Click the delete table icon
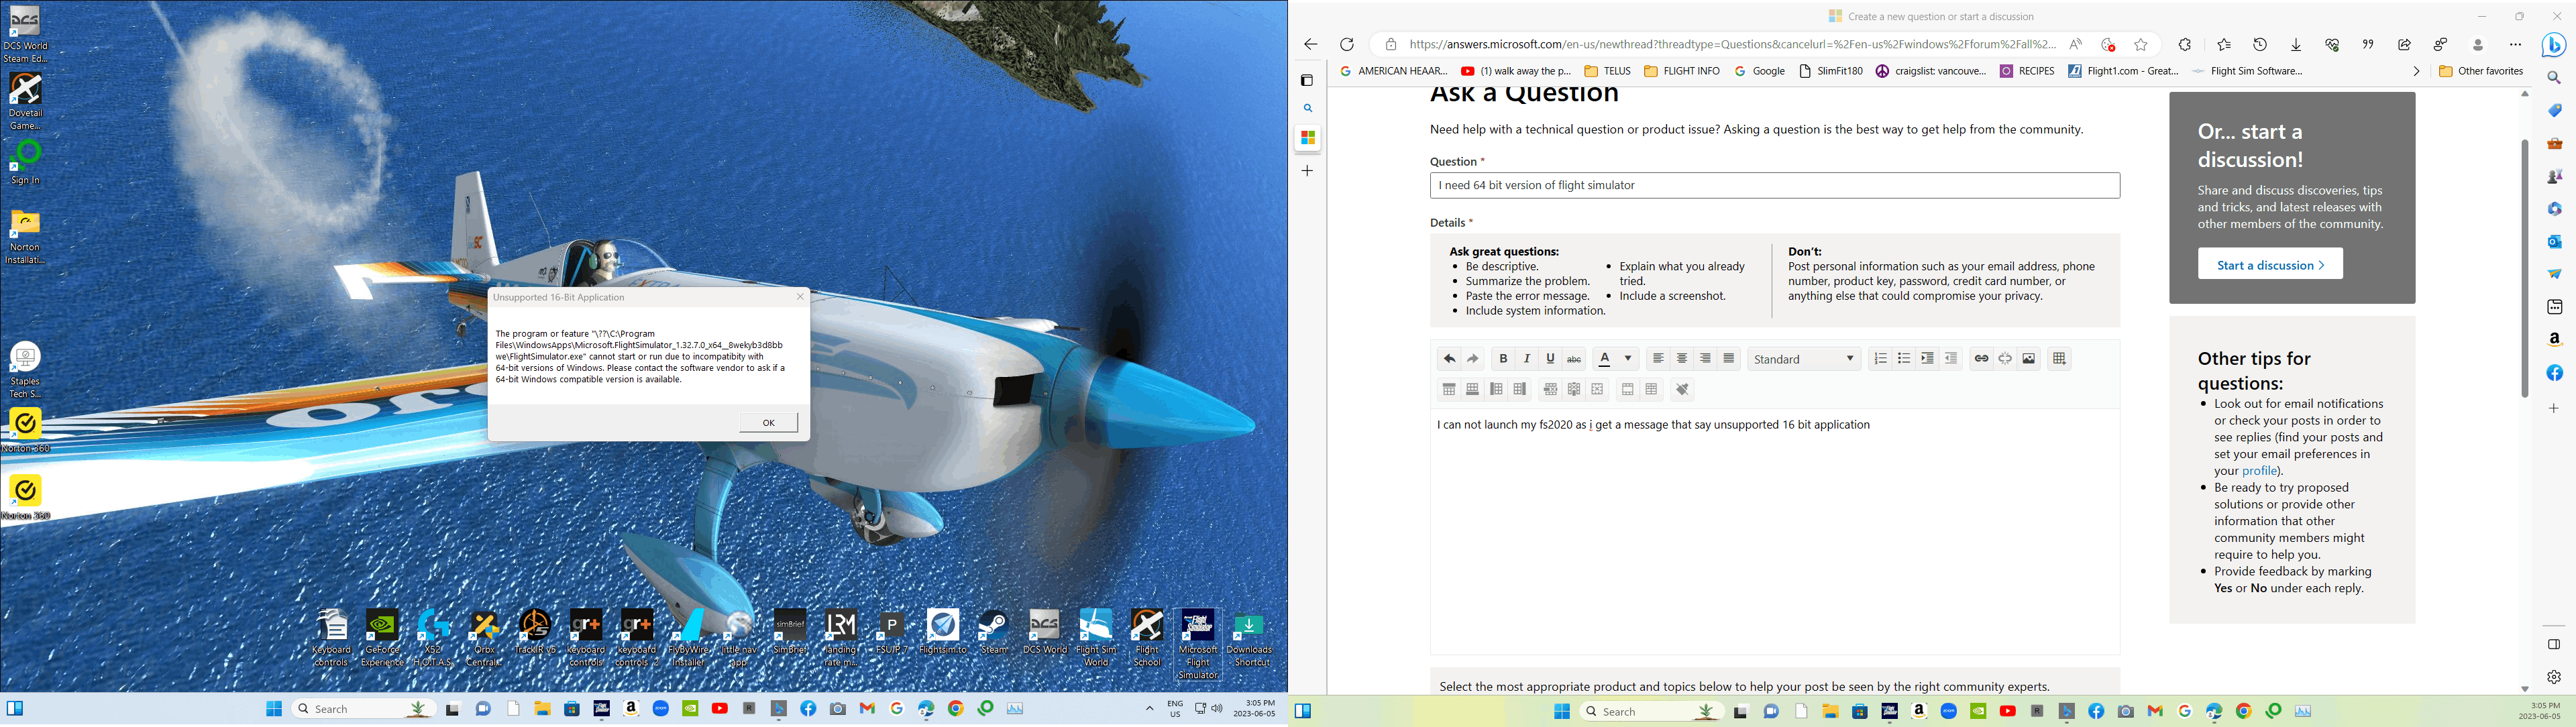The width and height of the screenshot is (2576, 727). point(1598,390)
